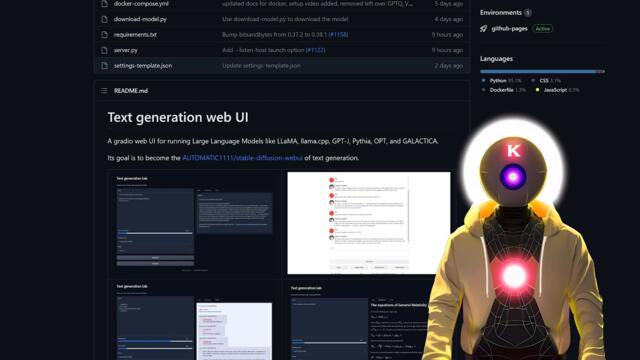This screenshot has width=640, height=360.
Task: Open README.md file header link
Action: 131,91
